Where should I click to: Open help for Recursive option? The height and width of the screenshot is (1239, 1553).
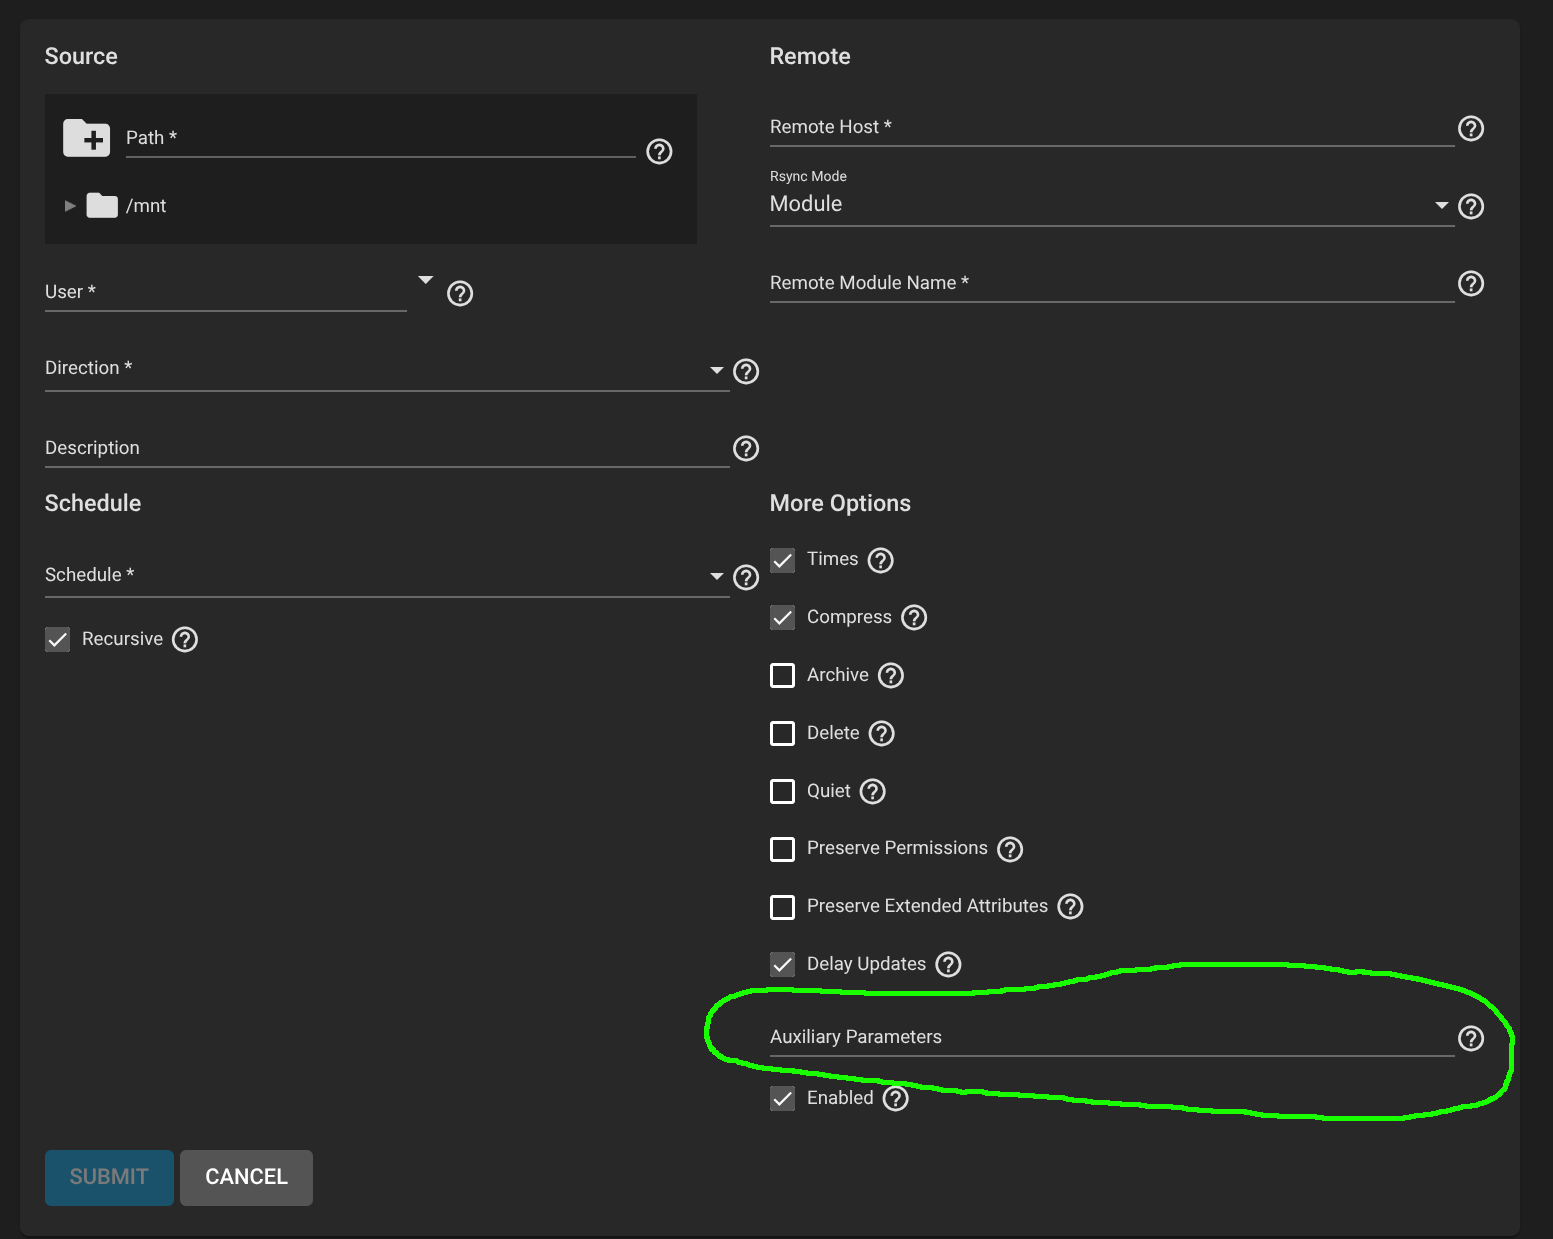(185, 639)
